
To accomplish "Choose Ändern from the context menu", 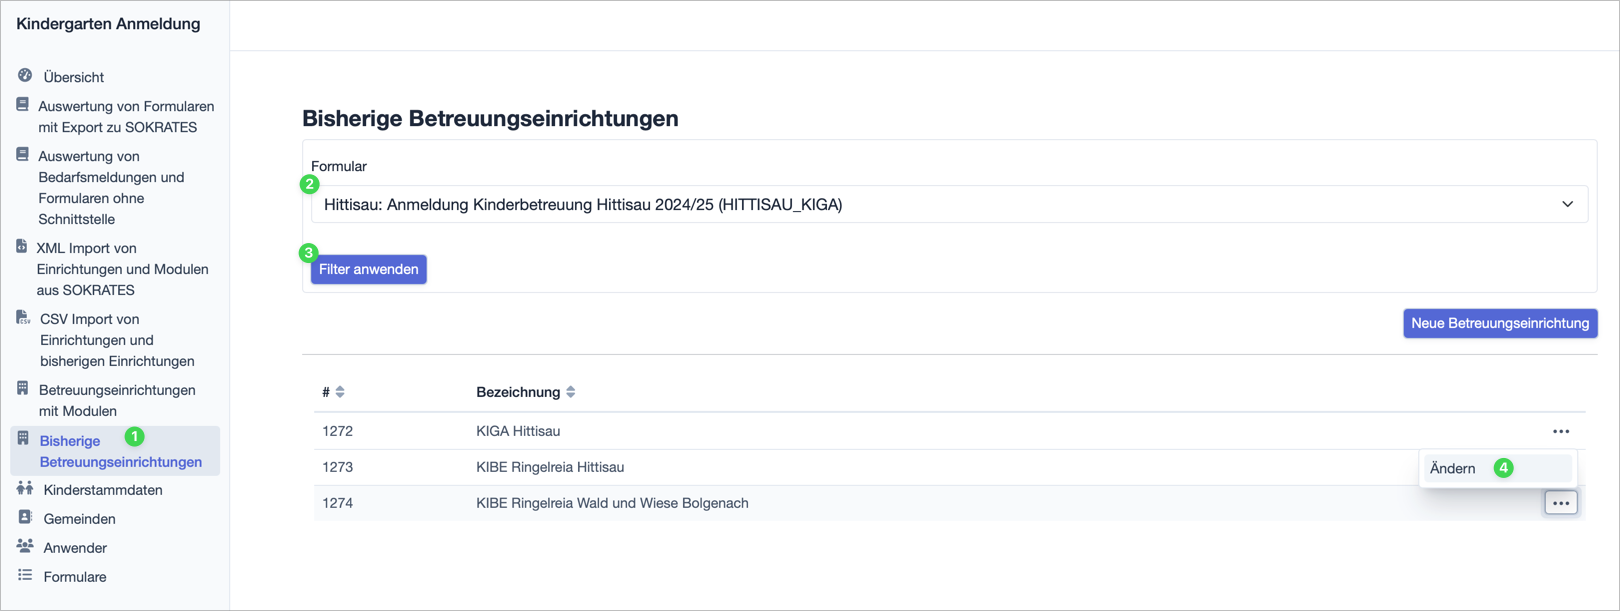I will point(1453,468).
